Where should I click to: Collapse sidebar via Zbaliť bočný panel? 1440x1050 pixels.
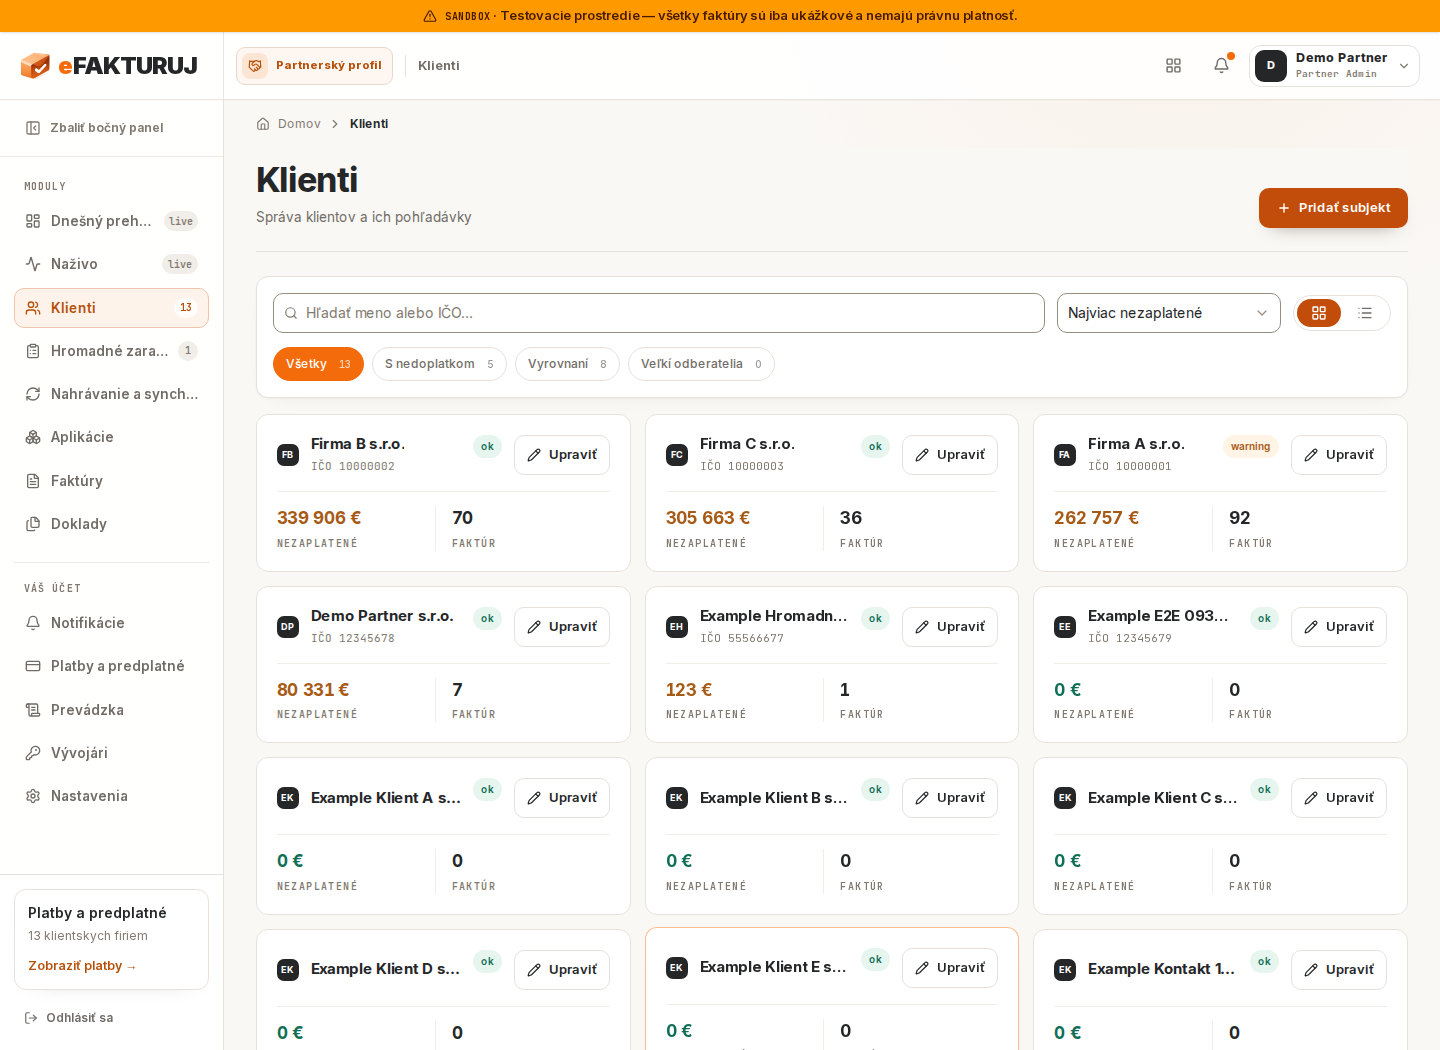tap(95, 128)
